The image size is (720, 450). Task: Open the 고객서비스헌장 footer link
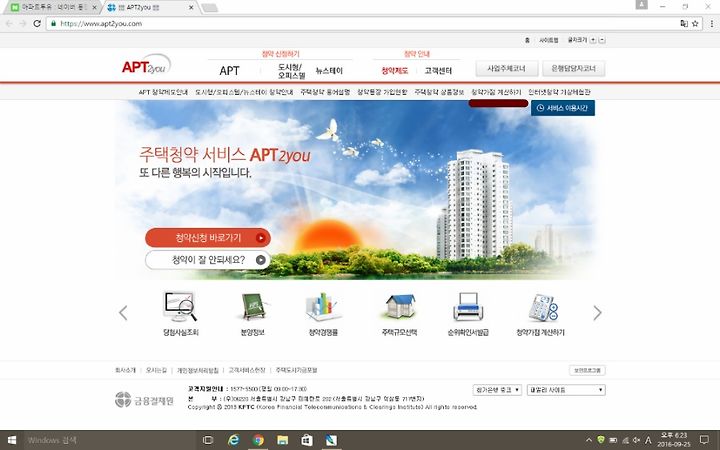(247, 370)
